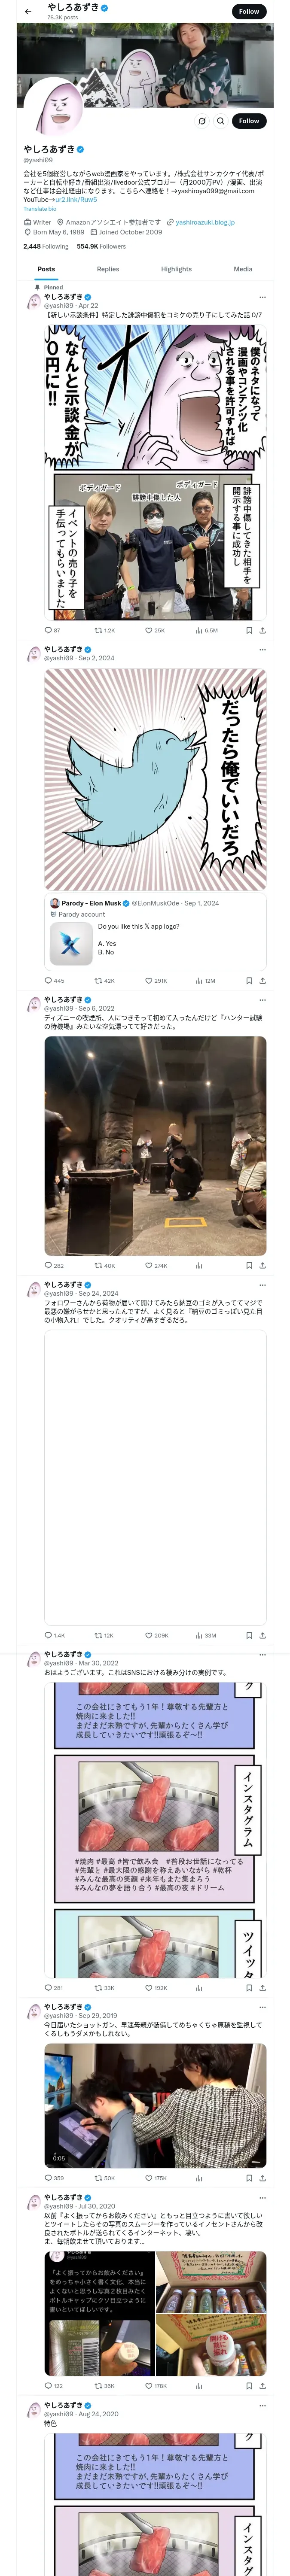Open the yashiroazuki.blog.jp link

pyautogui.click(x=205, y=222)
